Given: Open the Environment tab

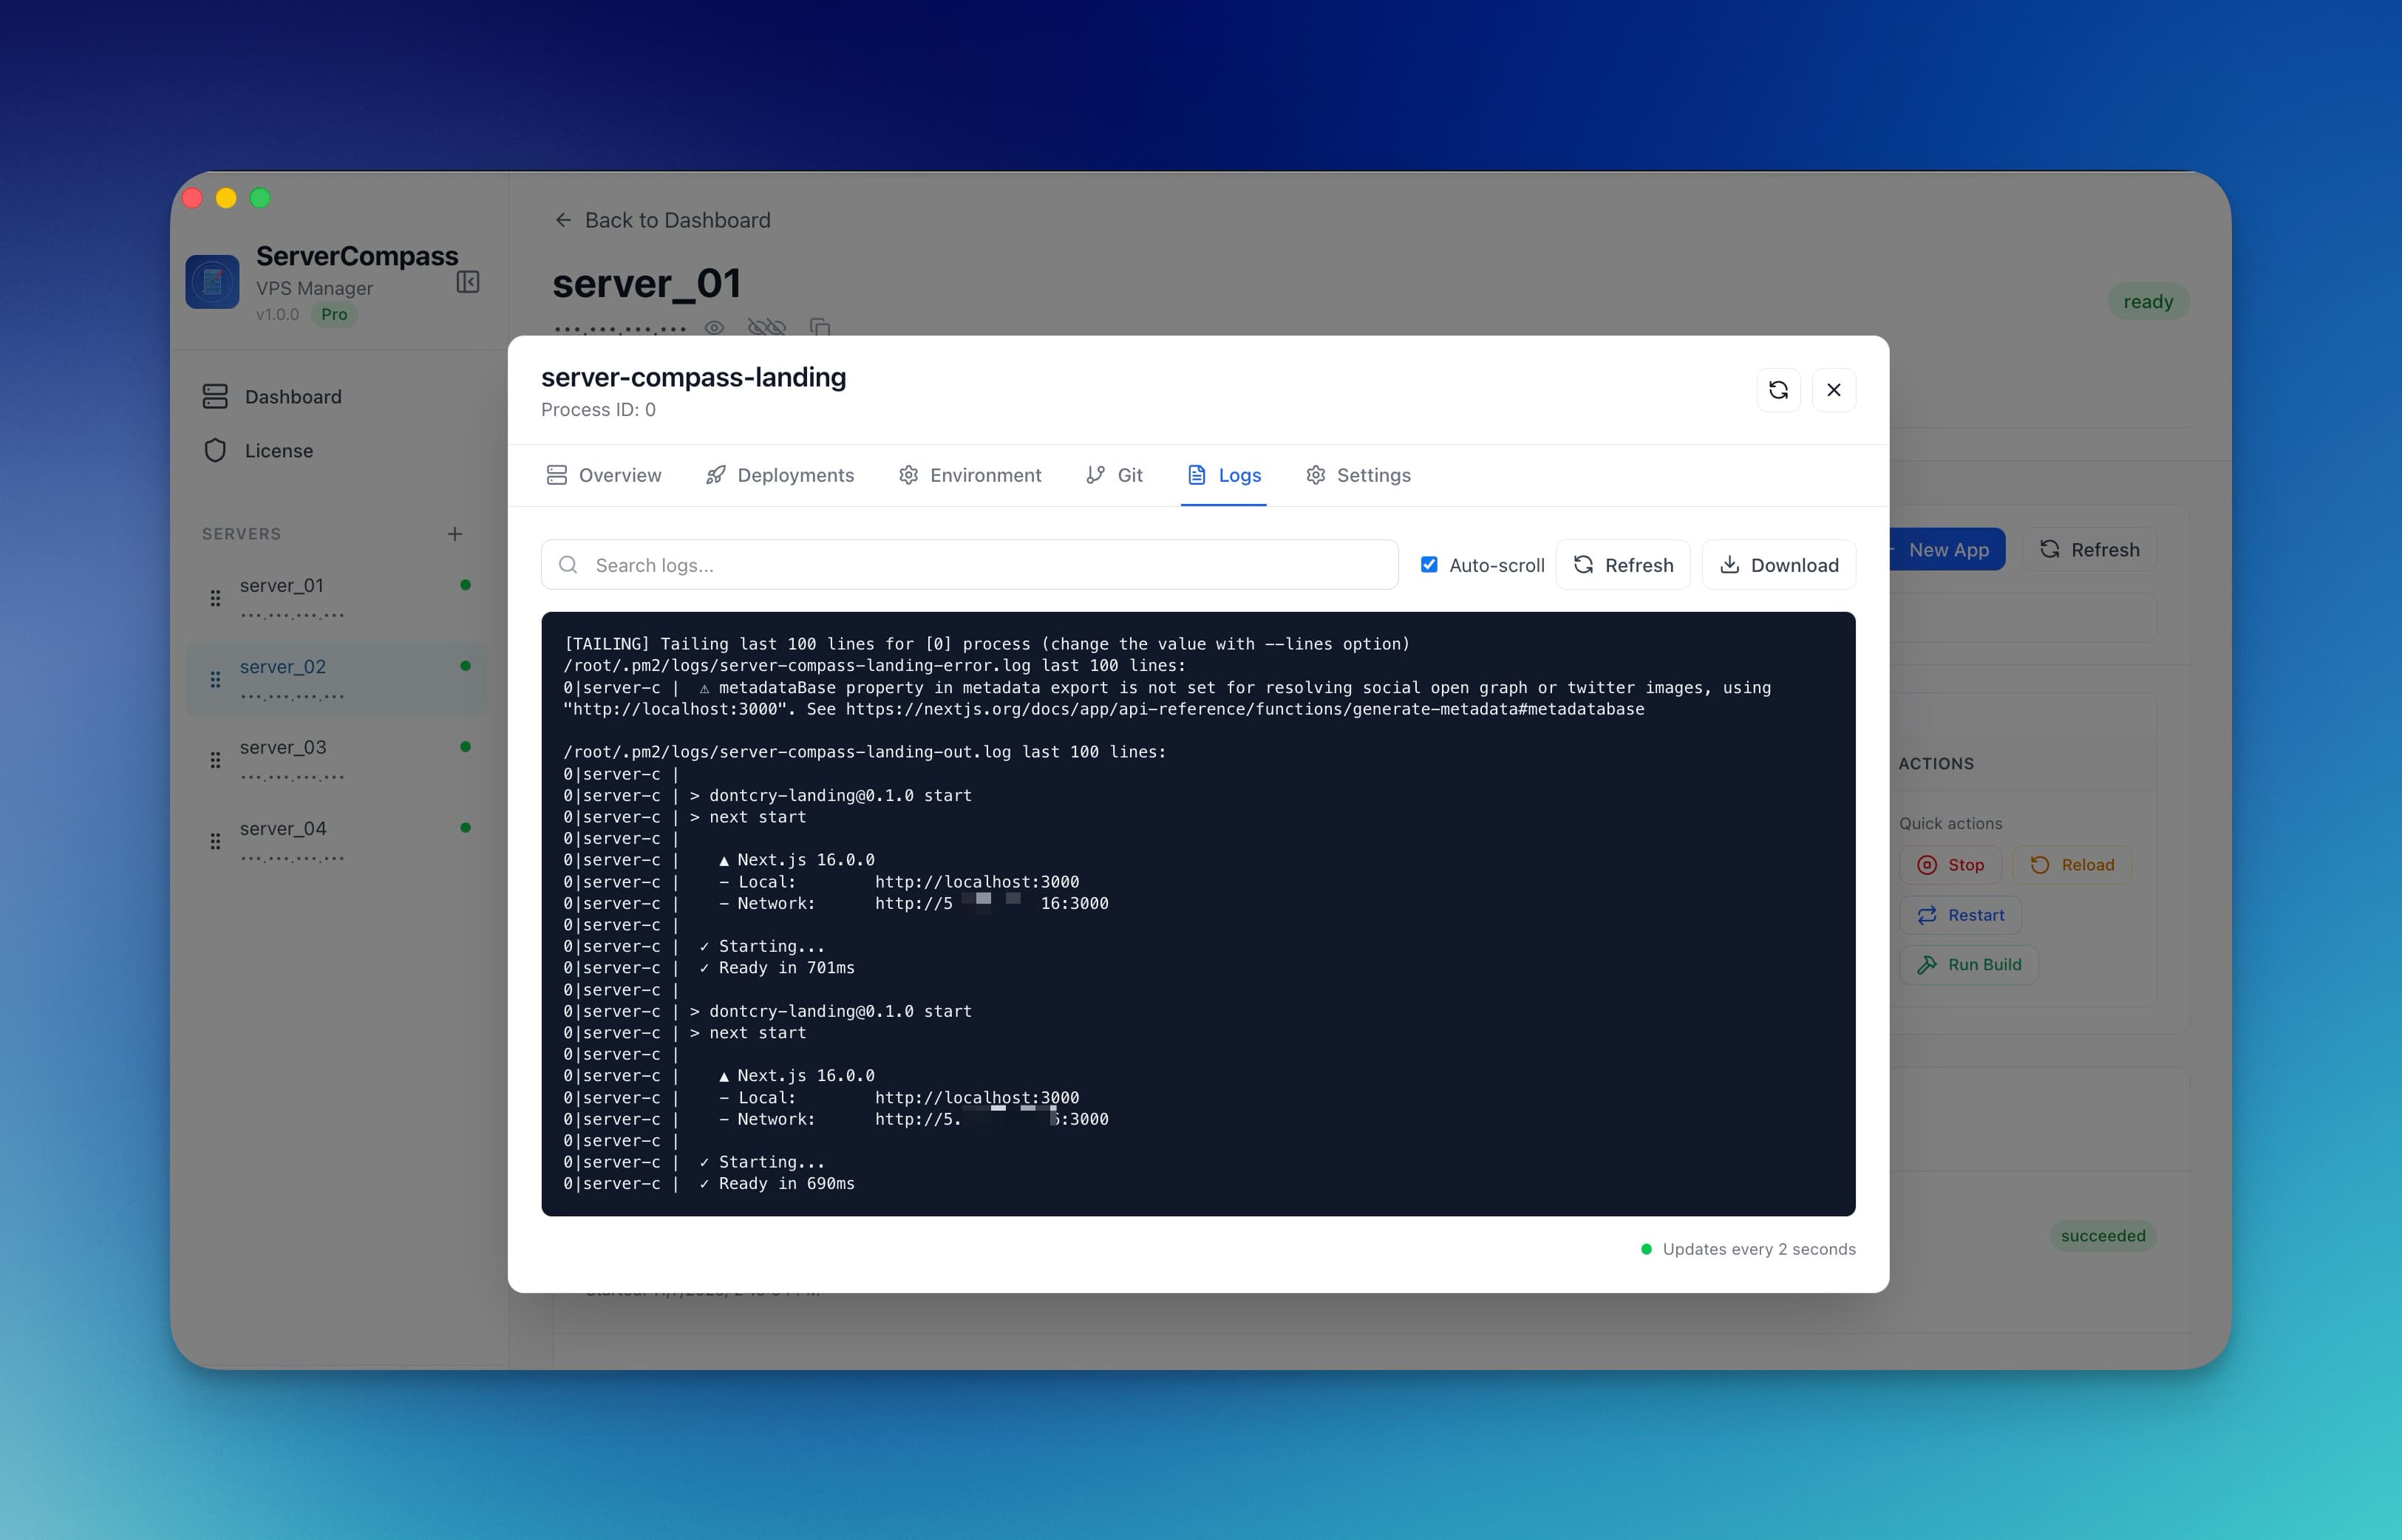Looking at the screenshot, I should tap(986, 474).
